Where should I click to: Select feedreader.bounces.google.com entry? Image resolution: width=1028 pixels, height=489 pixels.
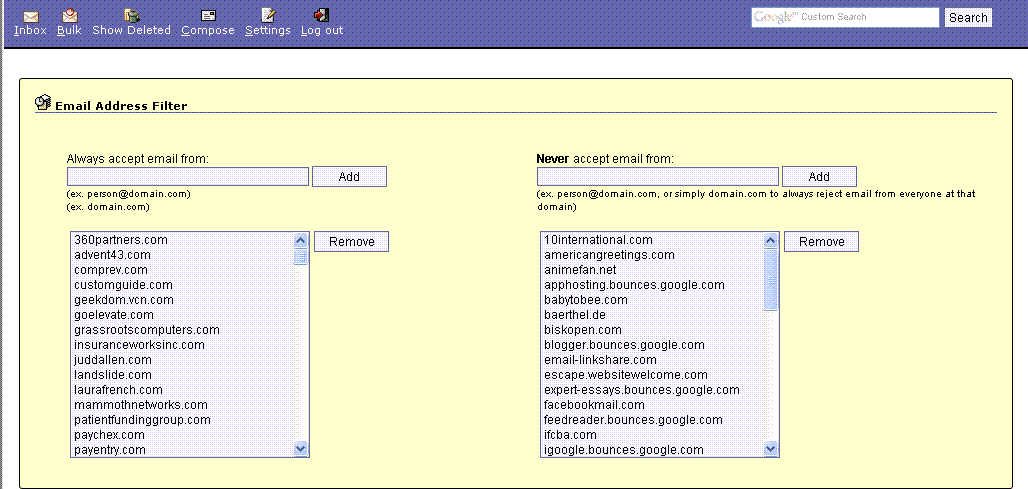pos(653,420)
